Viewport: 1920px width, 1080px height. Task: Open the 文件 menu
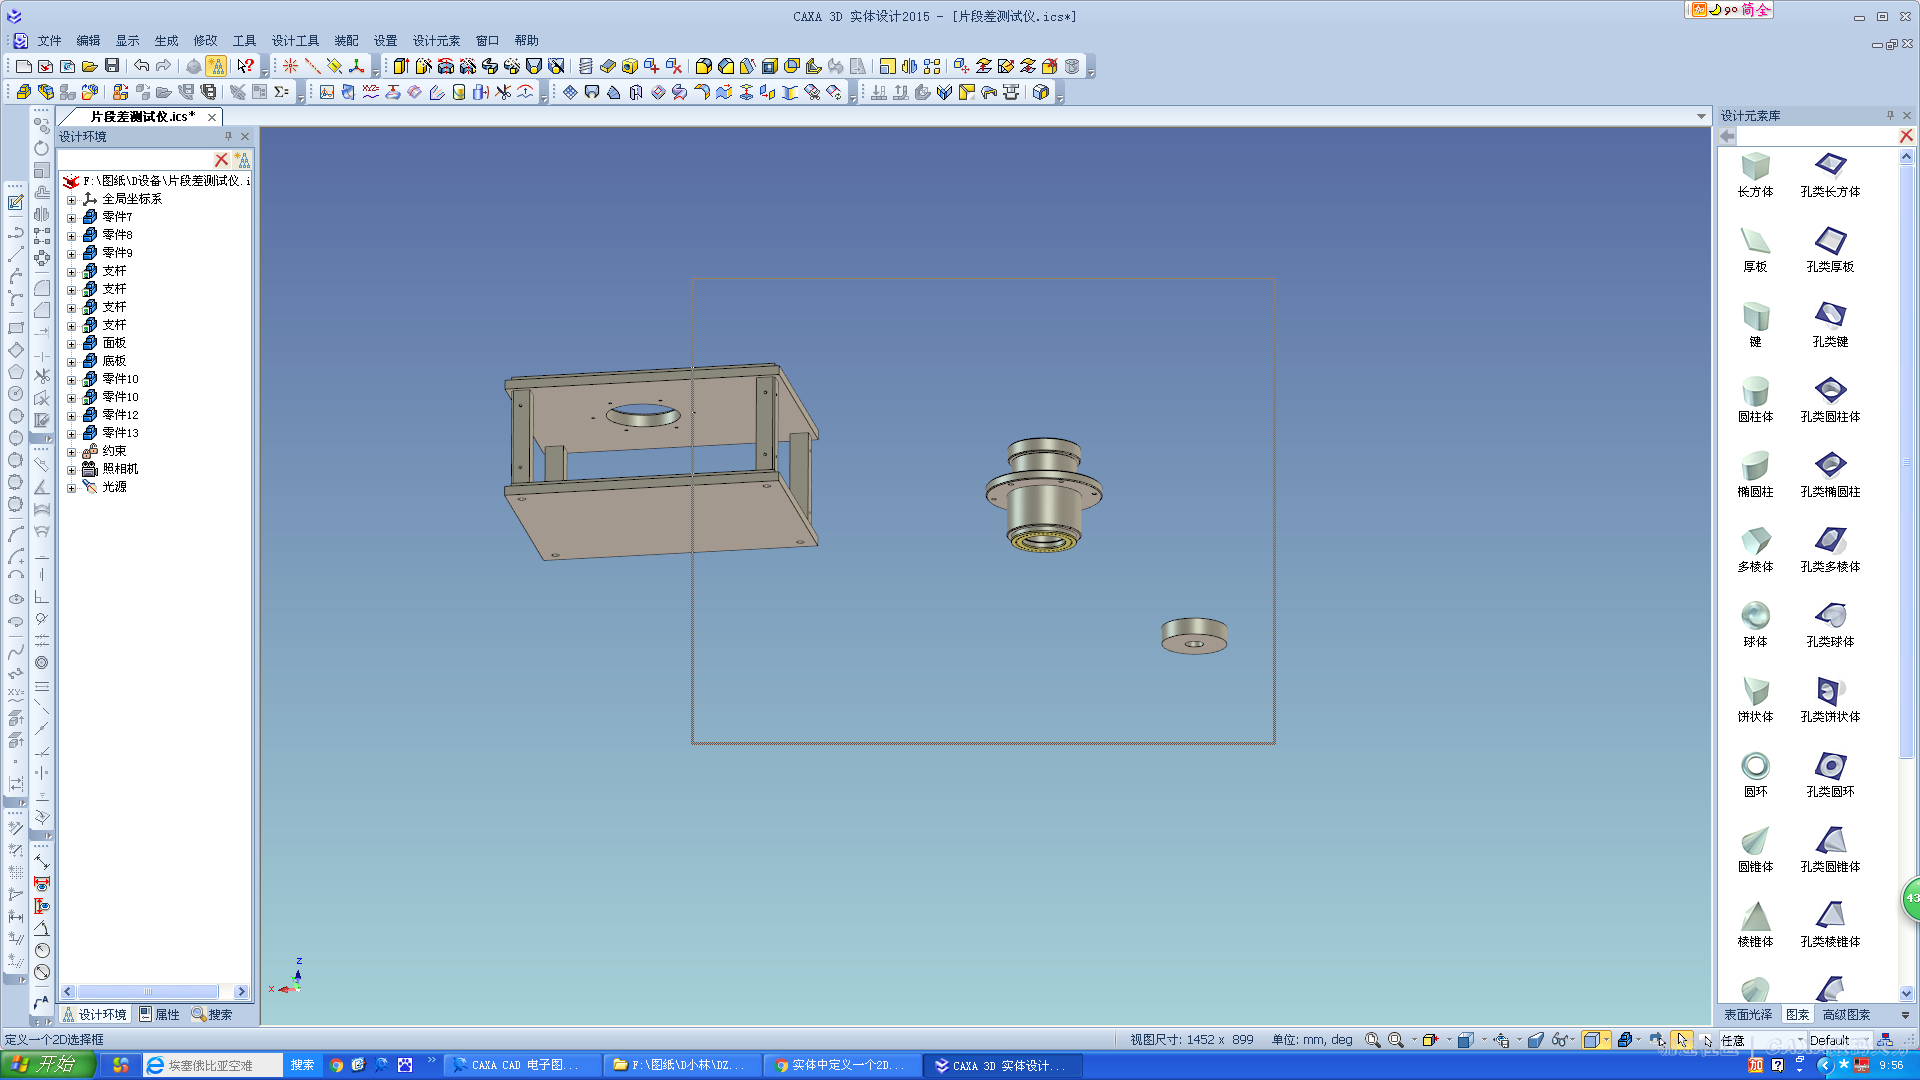49,41
